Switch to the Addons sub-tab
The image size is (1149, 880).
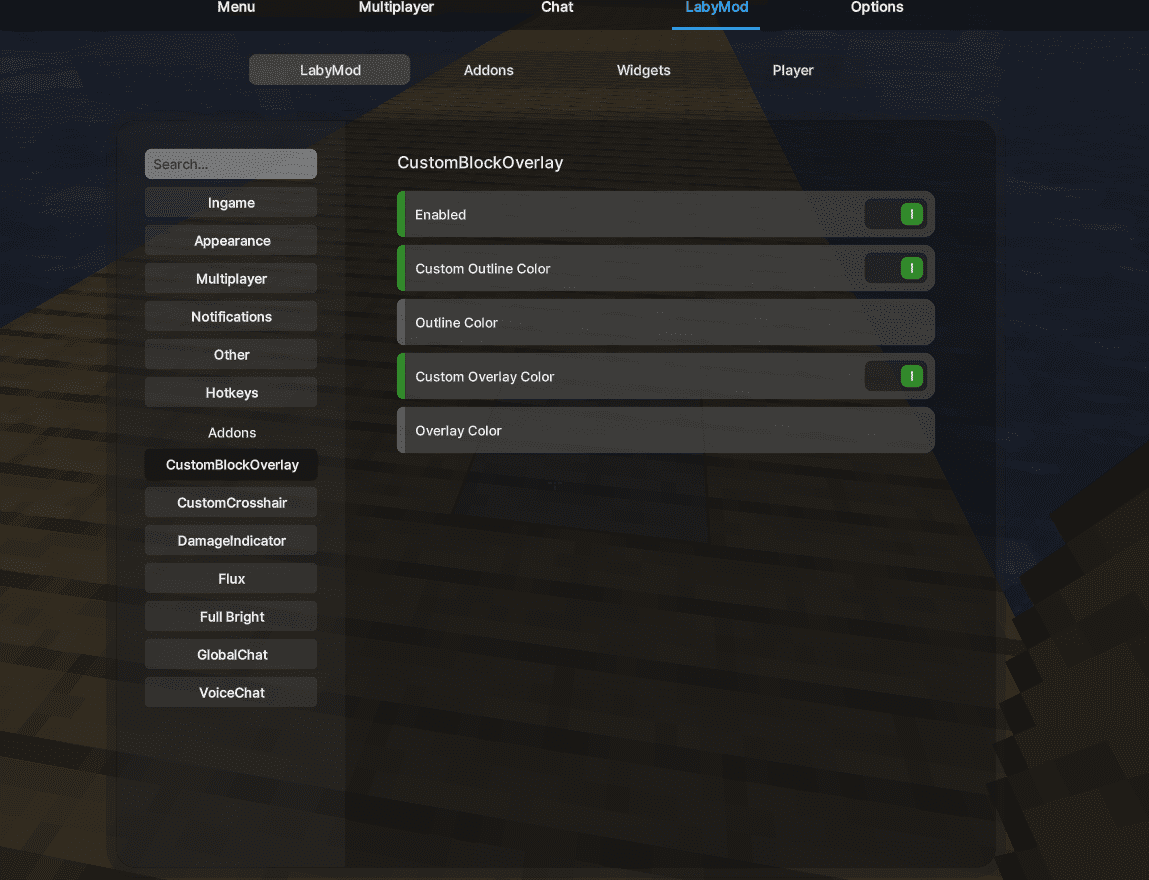(x=489, y=70)
